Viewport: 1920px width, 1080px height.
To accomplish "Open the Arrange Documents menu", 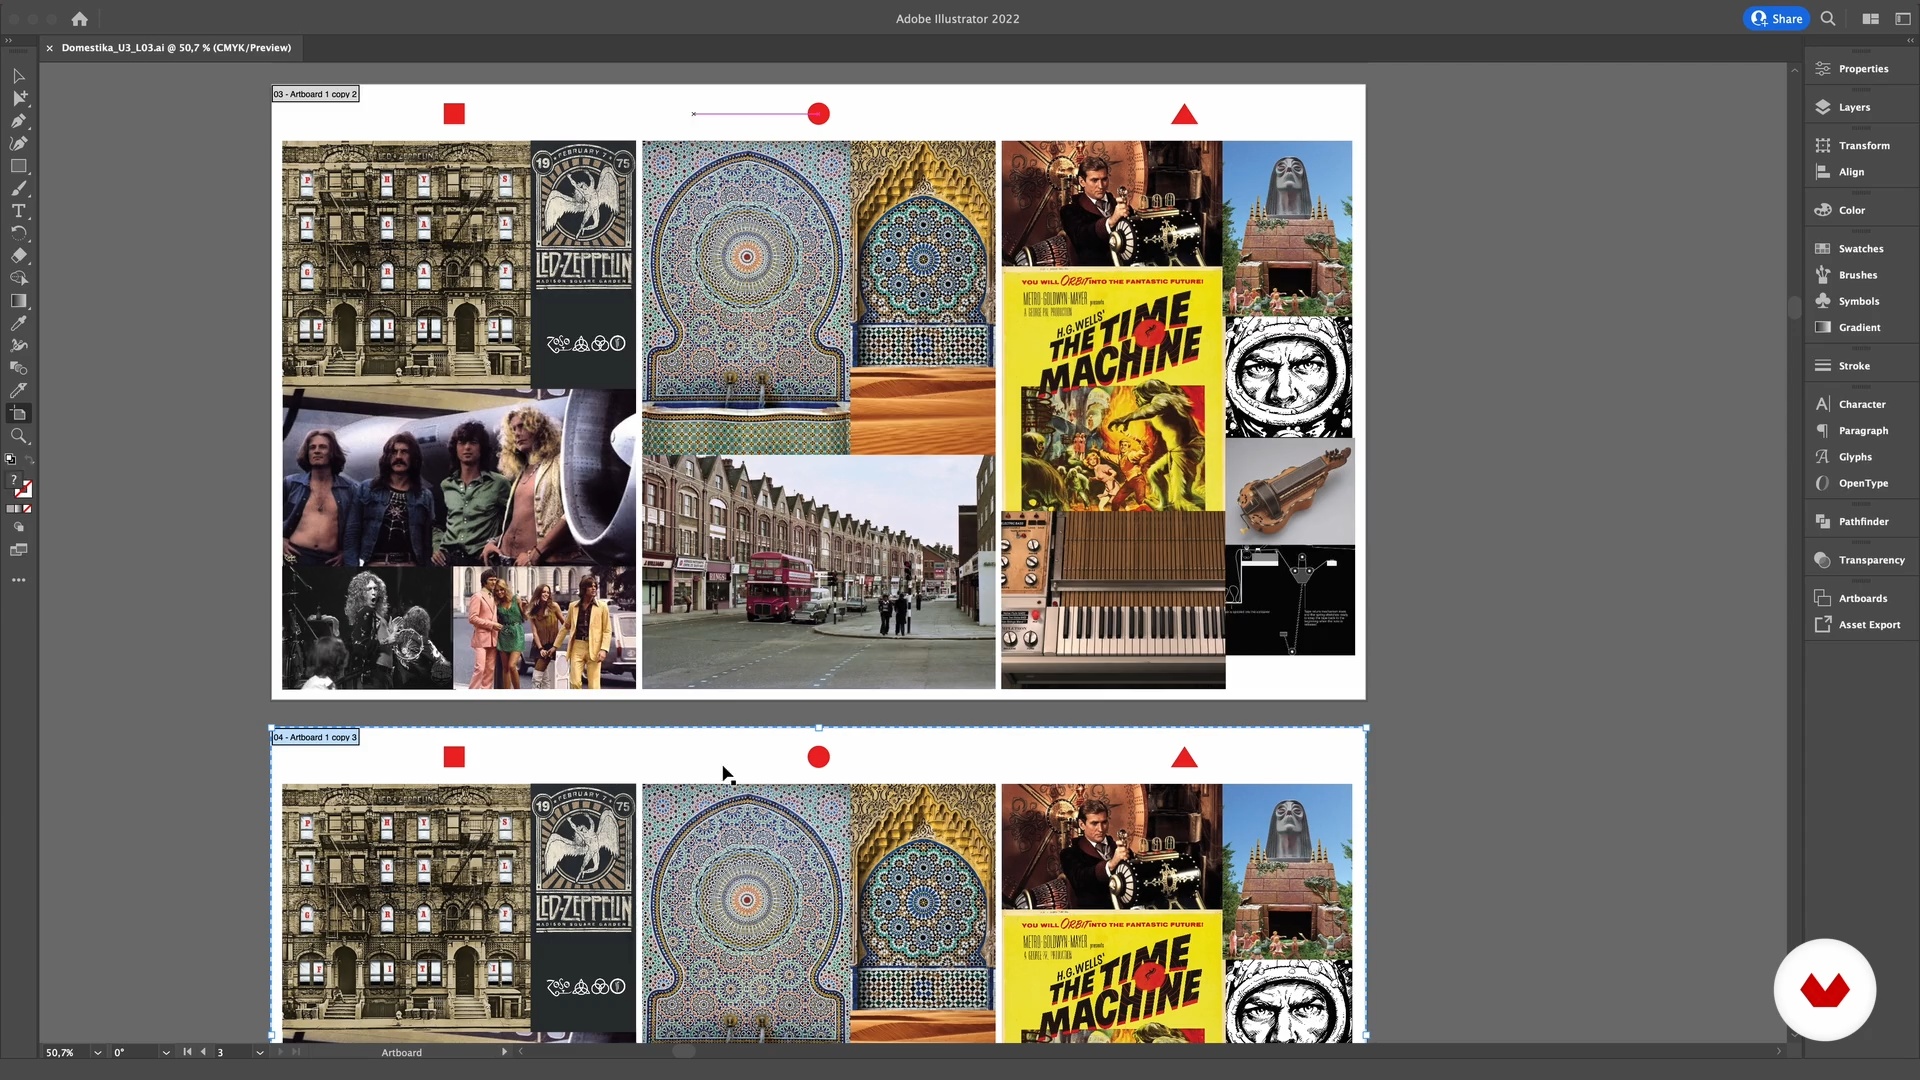I will pos(1870,19).
